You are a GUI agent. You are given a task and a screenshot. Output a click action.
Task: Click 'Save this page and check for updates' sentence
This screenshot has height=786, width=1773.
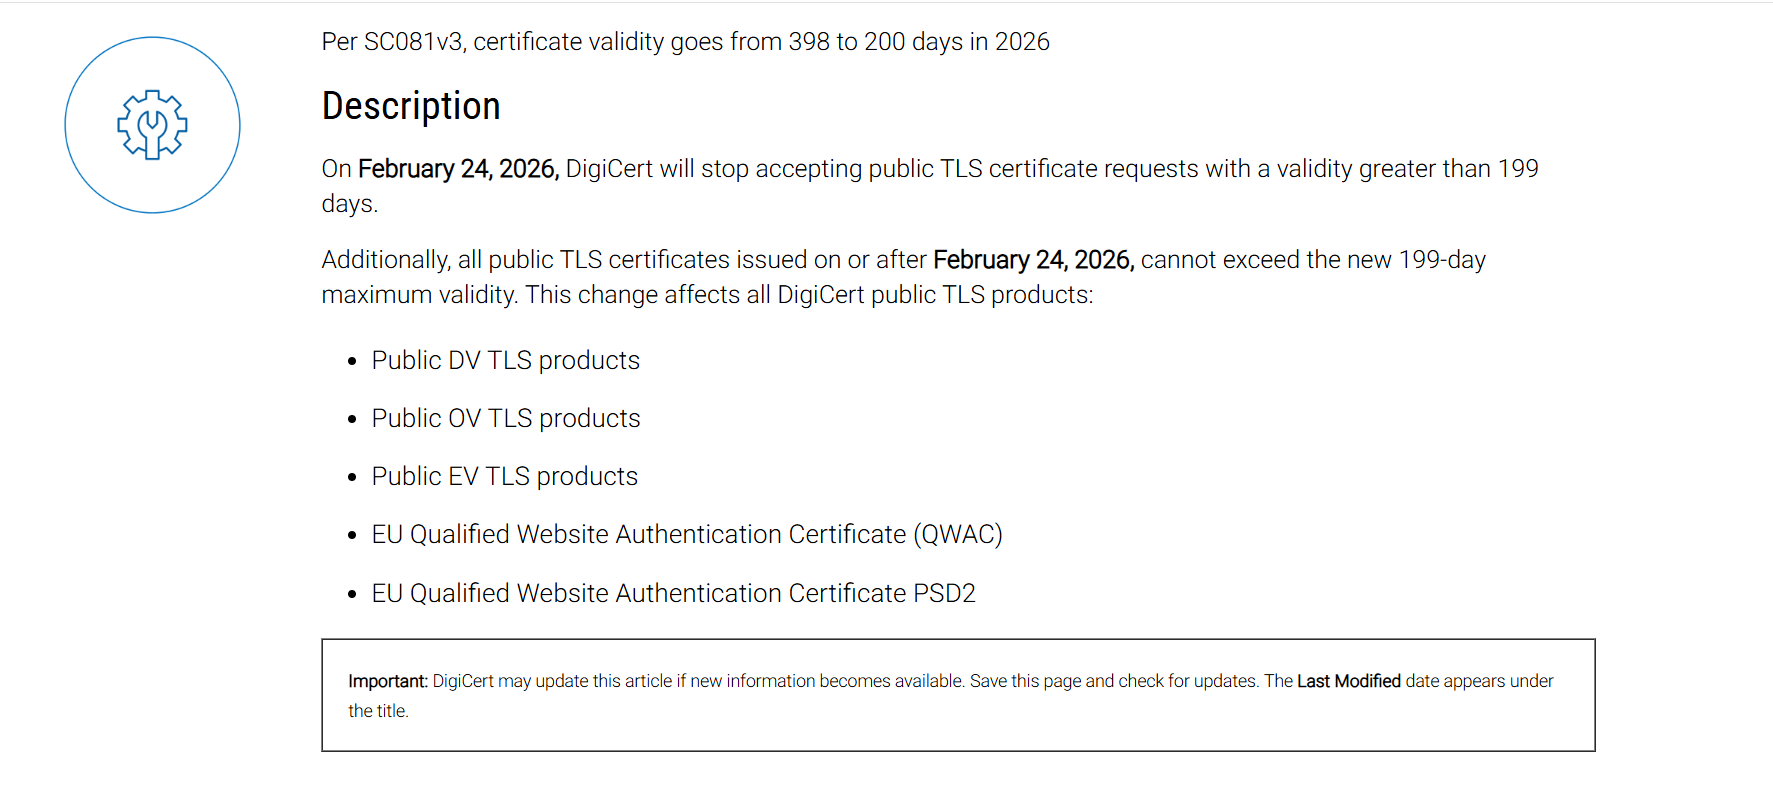point(1114,681)
